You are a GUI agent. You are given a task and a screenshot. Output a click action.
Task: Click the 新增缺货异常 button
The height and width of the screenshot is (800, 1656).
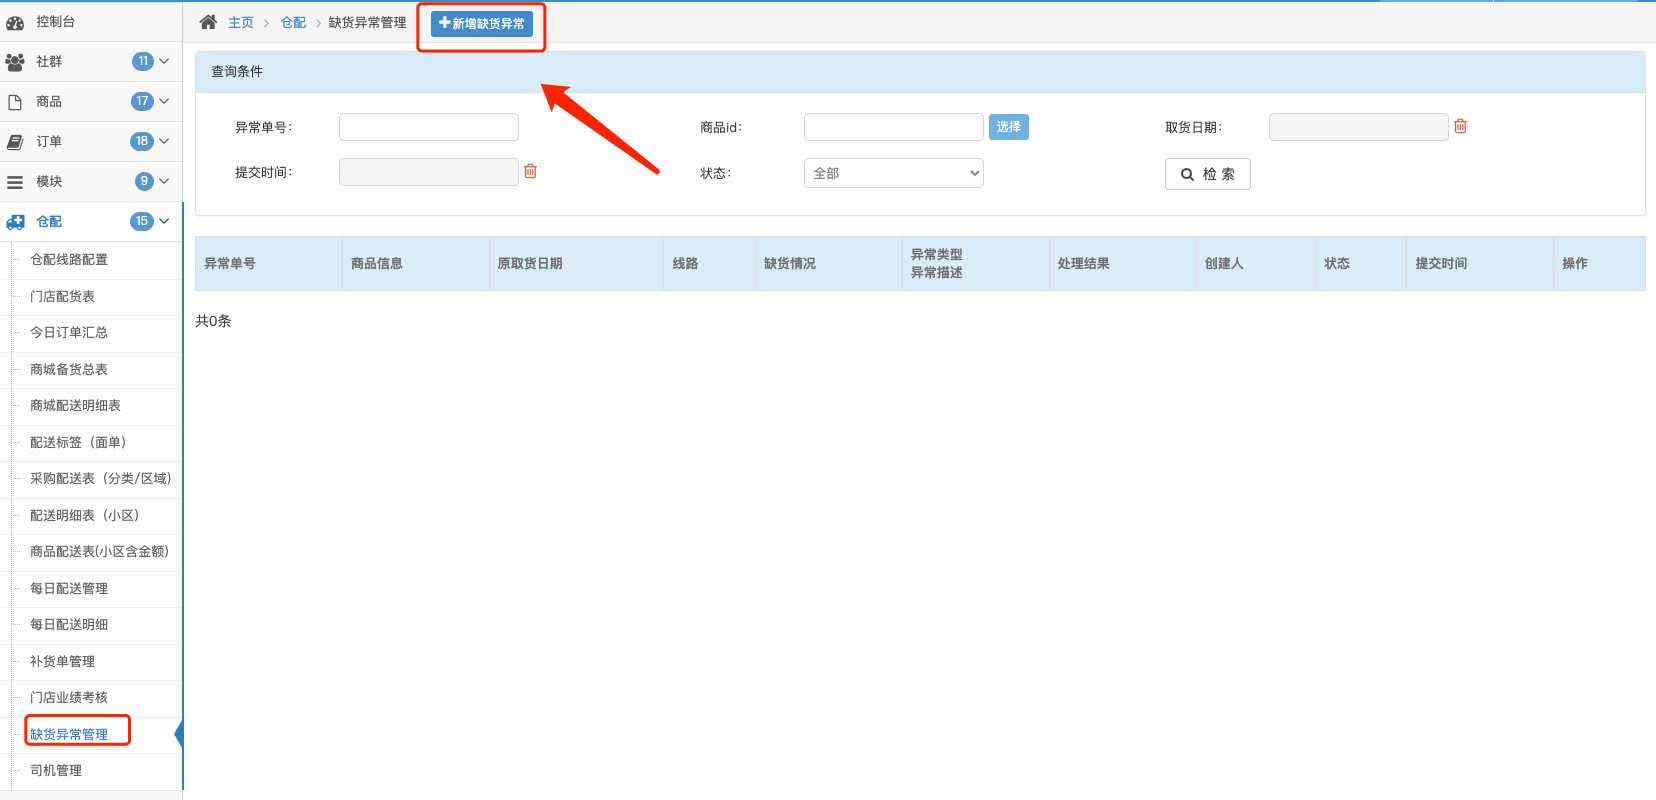(481, 23)
